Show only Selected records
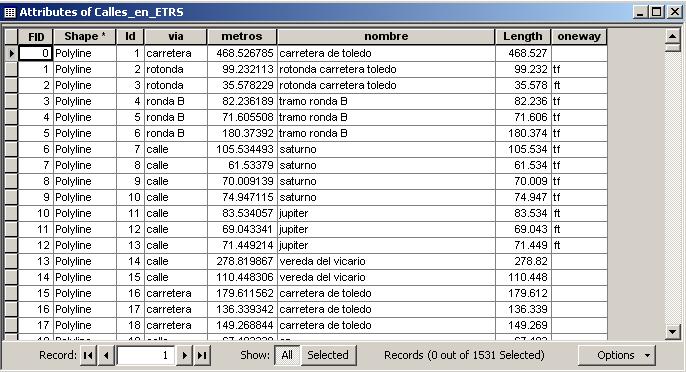 click(x=328, y=355)
